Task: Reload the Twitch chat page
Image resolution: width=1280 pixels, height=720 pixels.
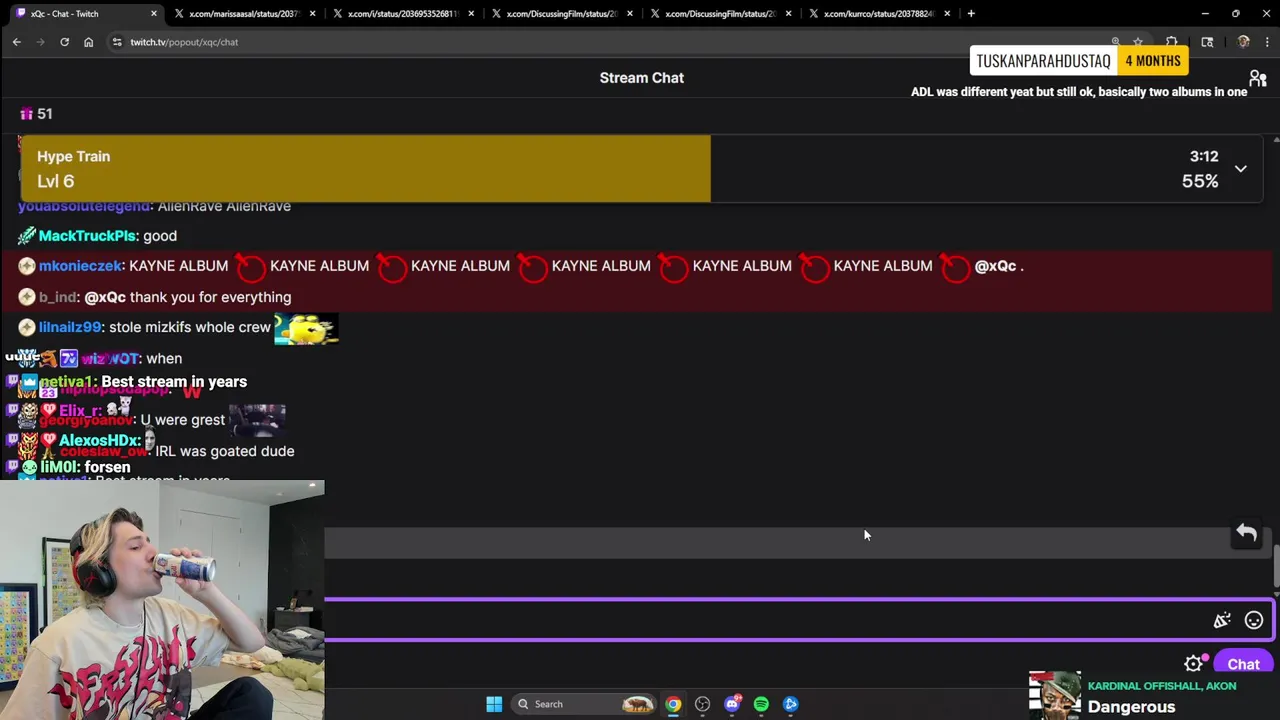Action: point(65,42)
